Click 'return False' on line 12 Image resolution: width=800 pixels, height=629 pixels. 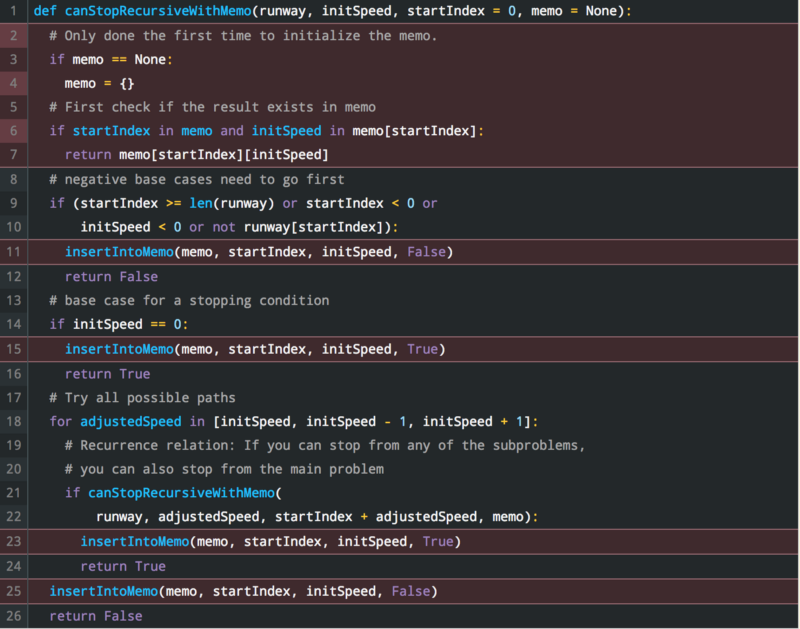coord(111,276)
